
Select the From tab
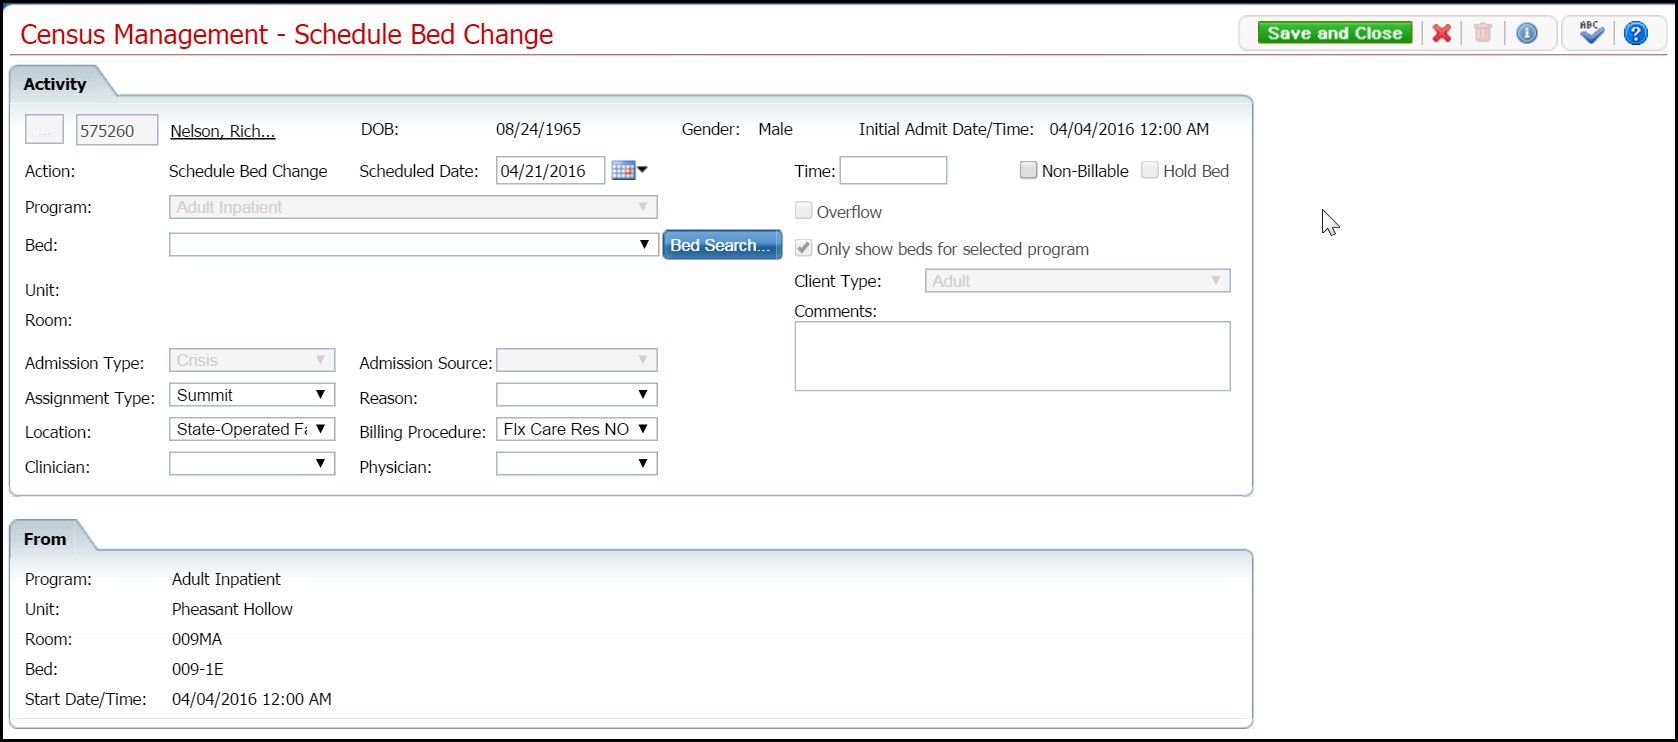45,539
